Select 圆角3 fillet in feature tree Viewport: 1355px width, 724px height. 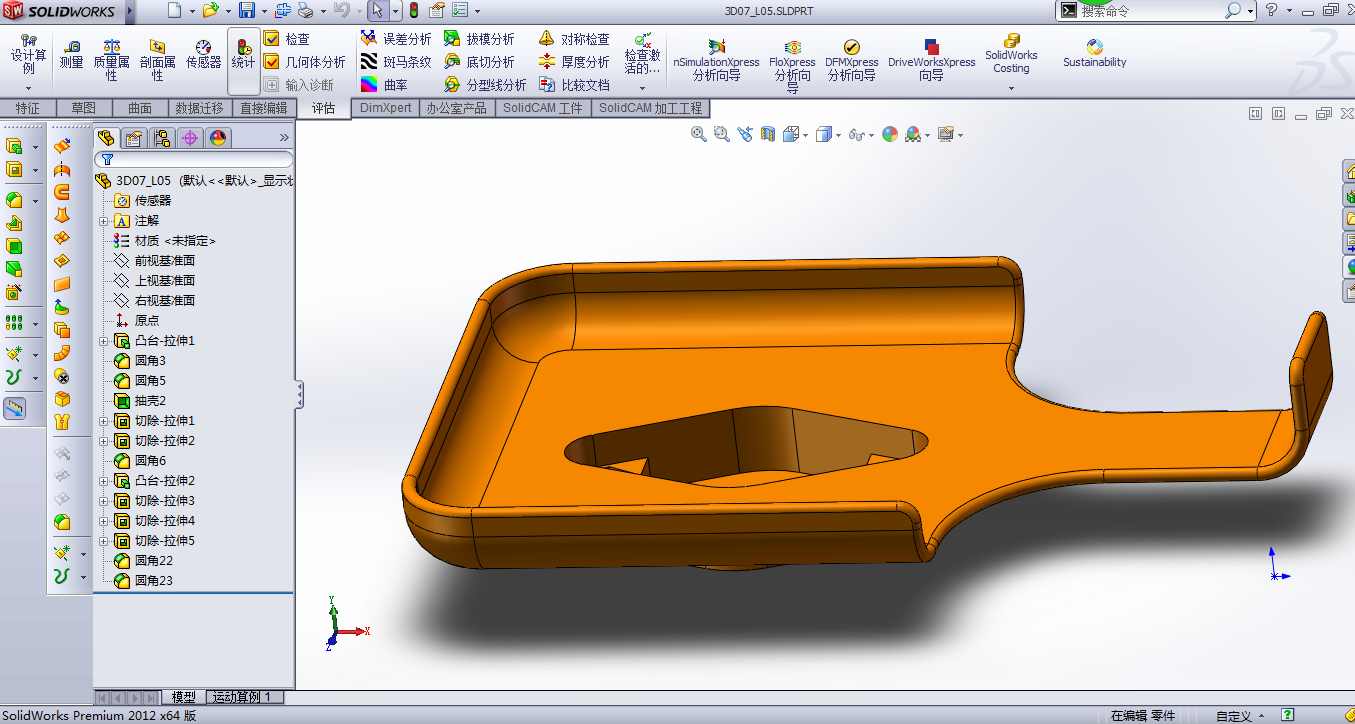click(150, 361)
